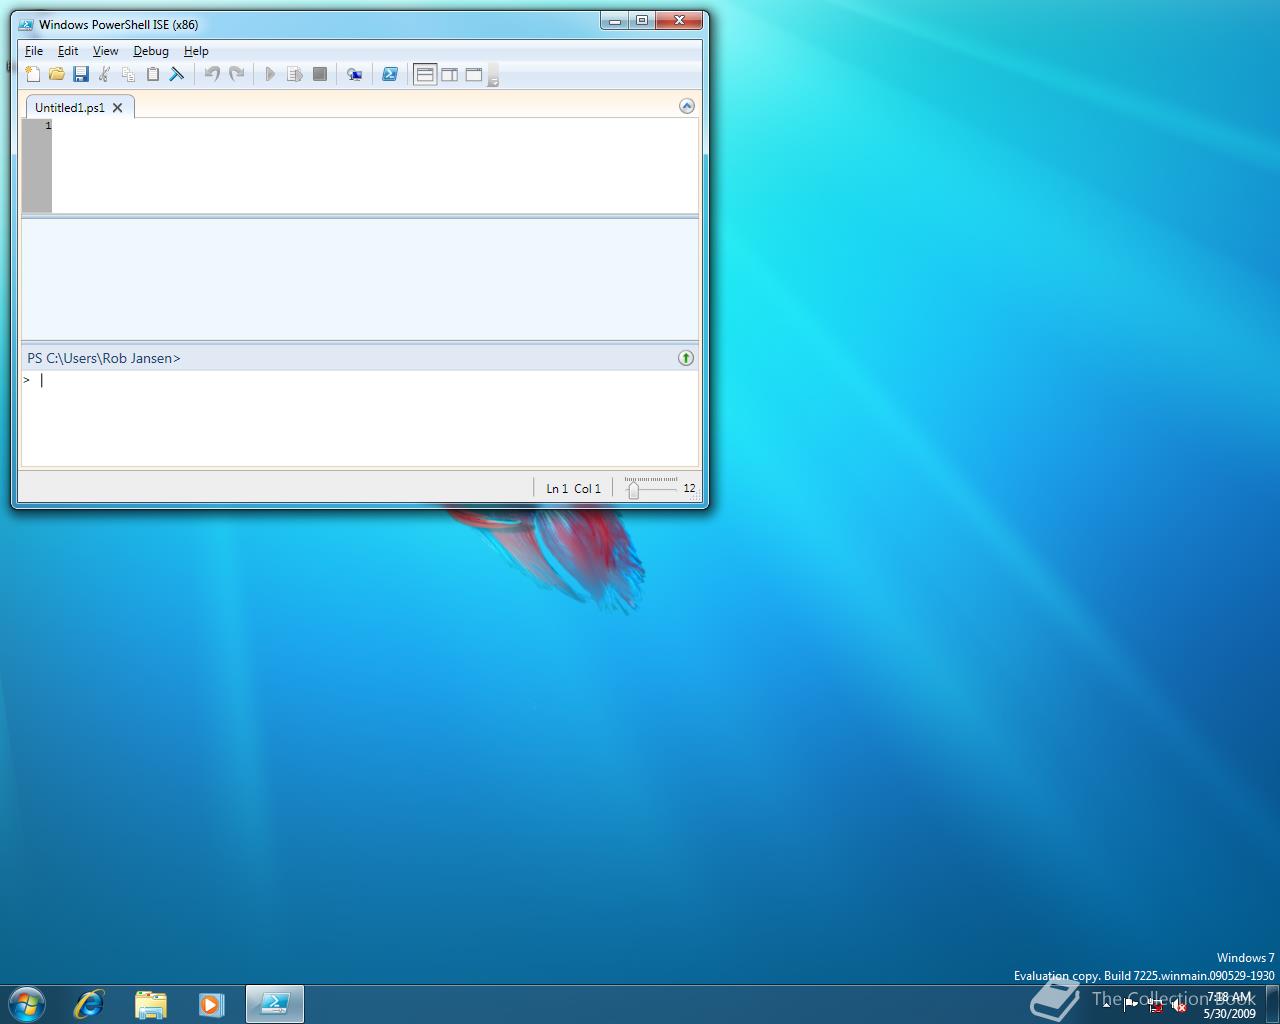Open the toolbar overflow options arrow
Screen dimensions: 1280x1024
[493, 76]
